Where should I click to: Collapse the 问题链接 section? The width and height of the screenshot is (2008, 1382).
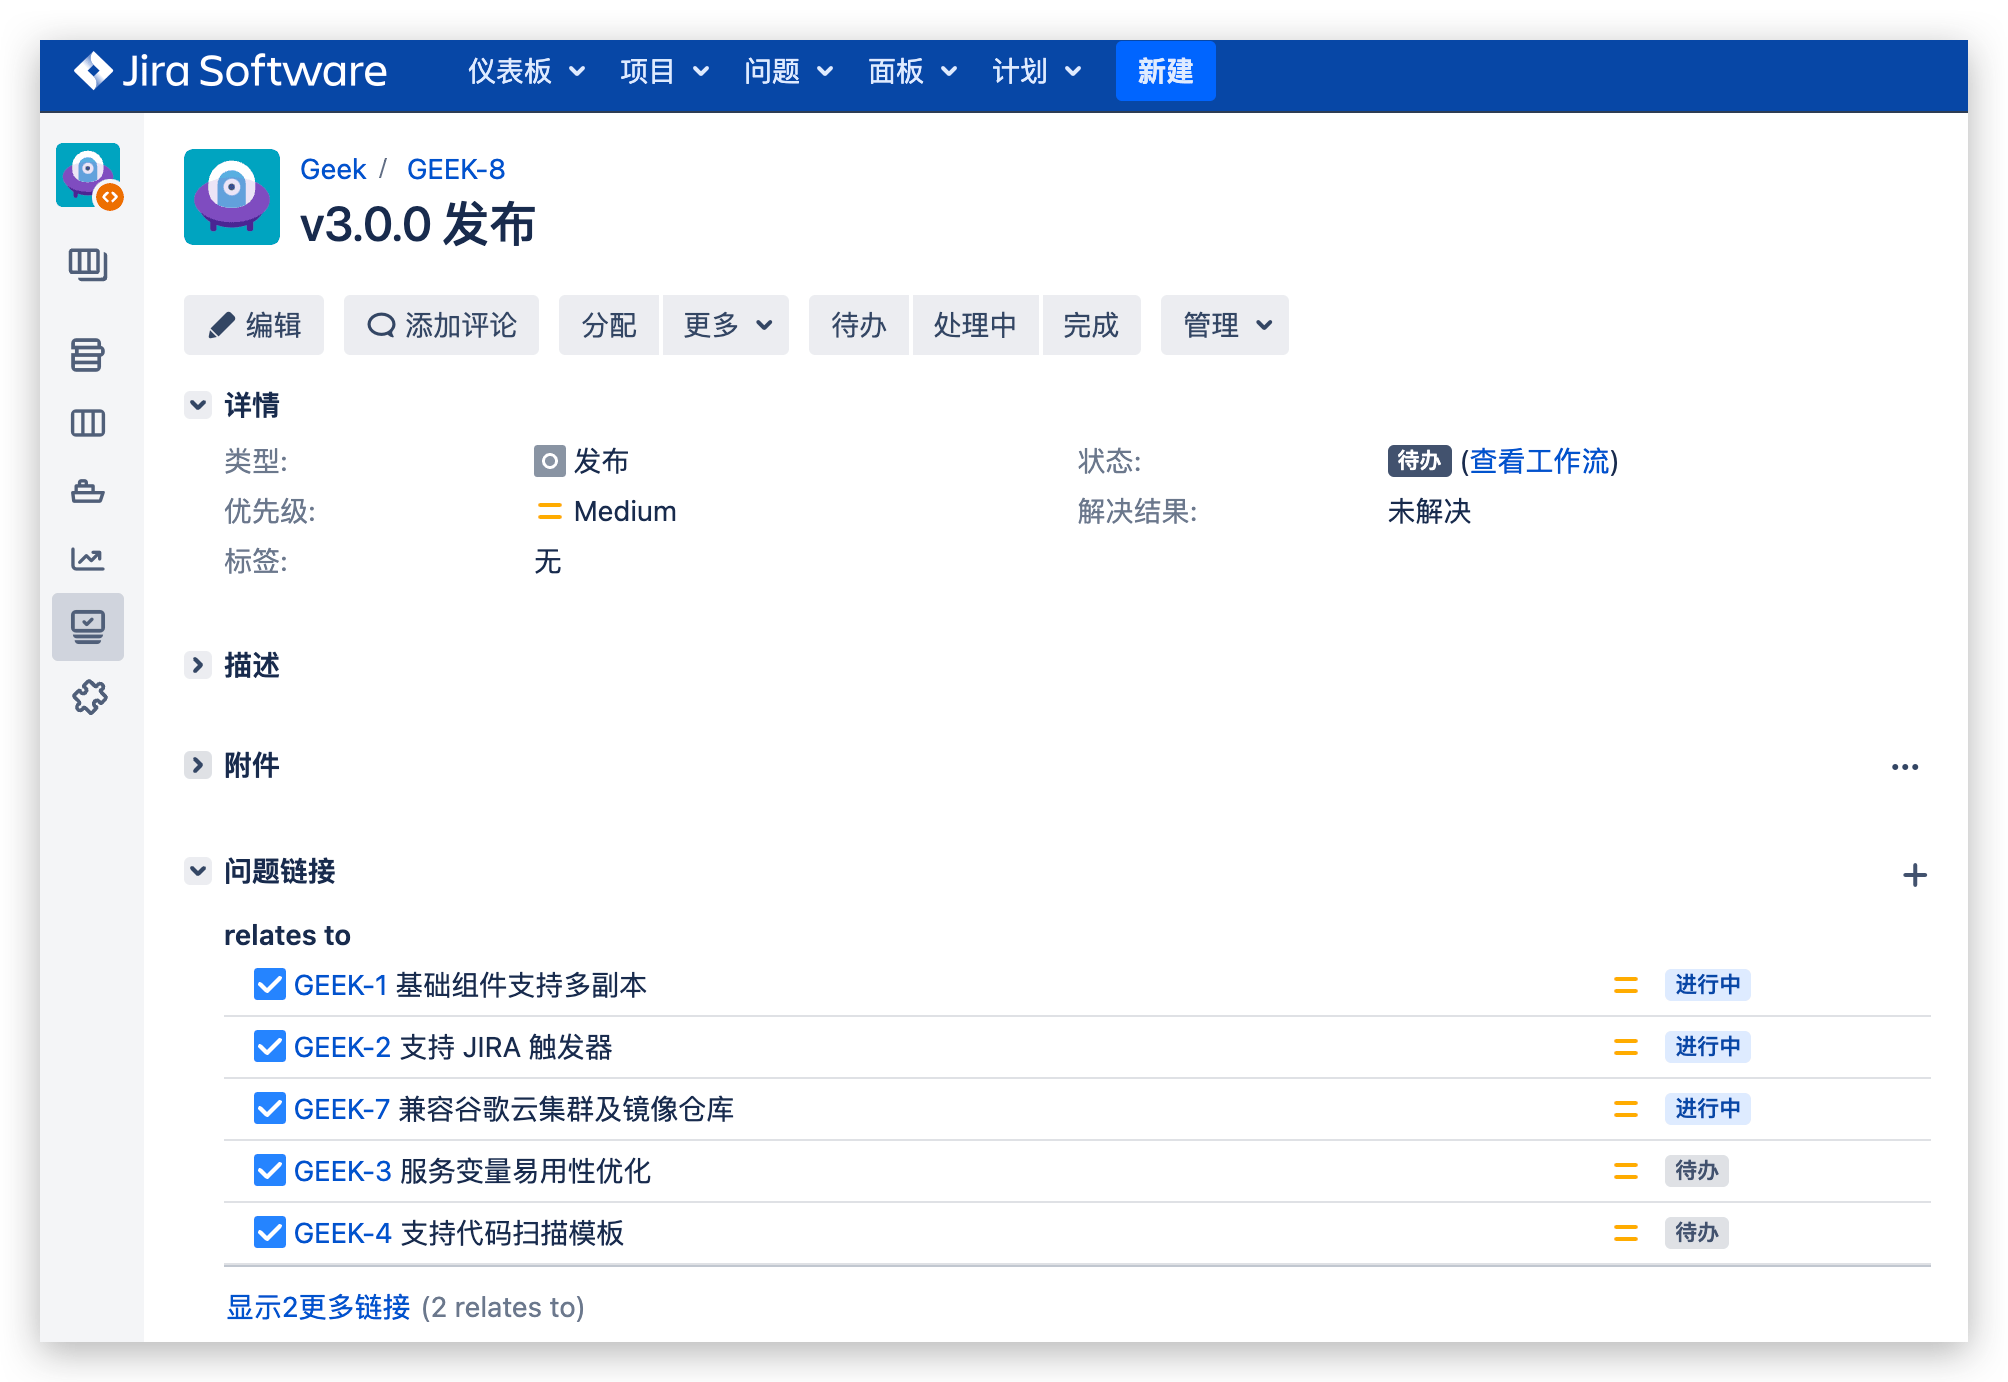pyautogui.click(x=198, y=871)
